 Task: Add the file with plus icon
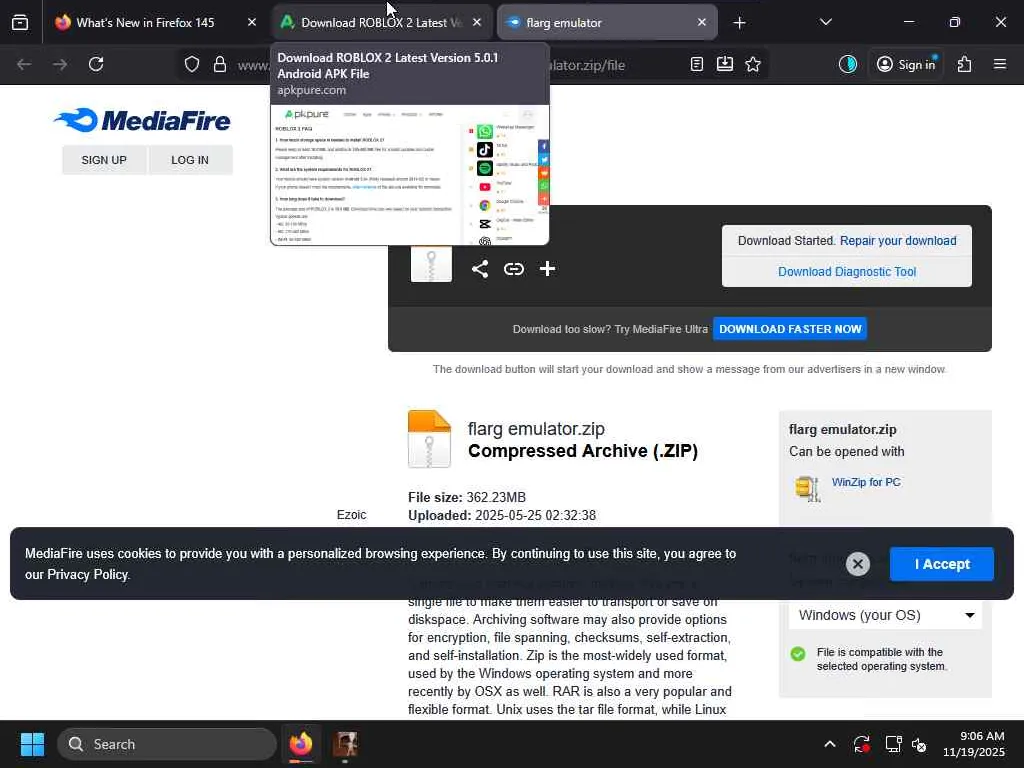click(x=547, y=268)
